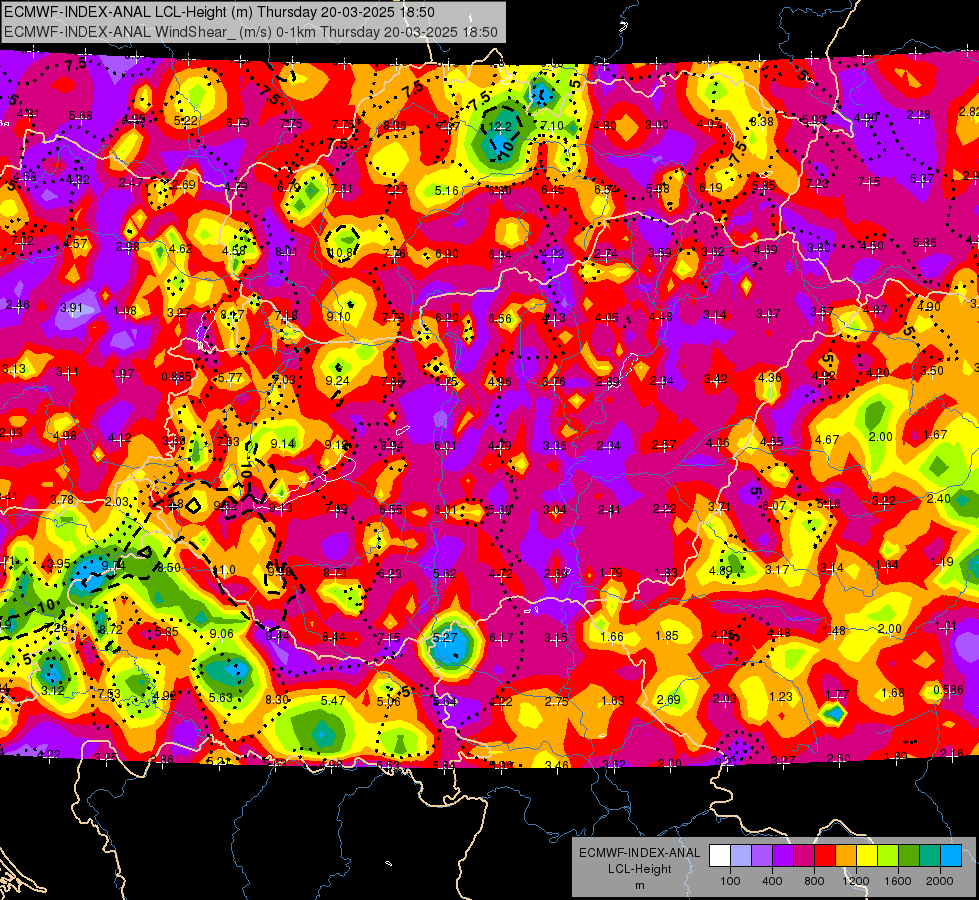Viewport: 979px width, 900px height.
Task: Click the LCL-Height text in the legend
Action: (639, 869)
